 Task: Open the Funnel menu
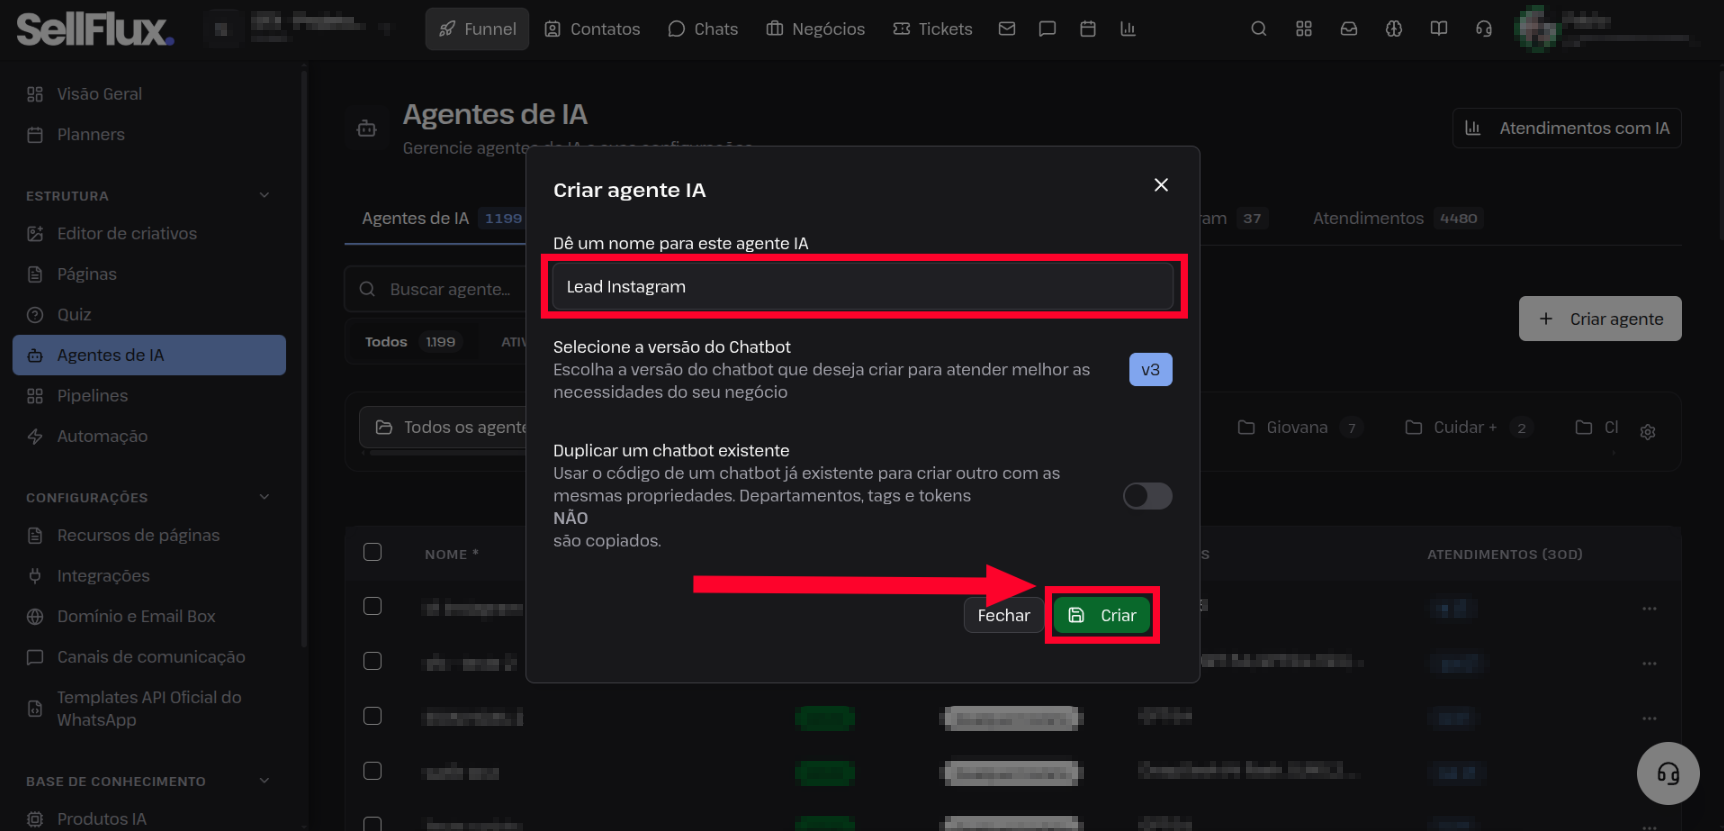point(477,29)
